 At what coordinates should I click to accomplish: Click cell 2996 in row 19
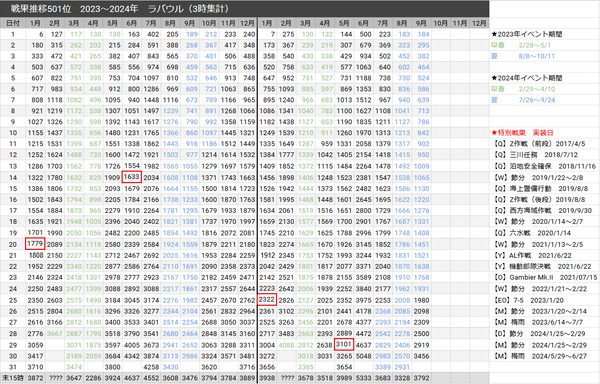click(363, 233)
